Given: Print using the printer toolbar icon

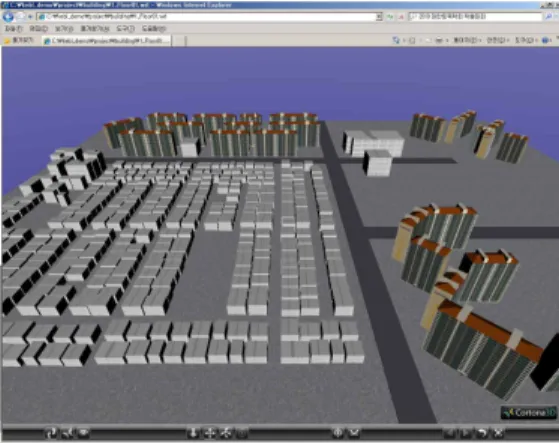Looking at the screenshot, I should click(x=439, y=40).
